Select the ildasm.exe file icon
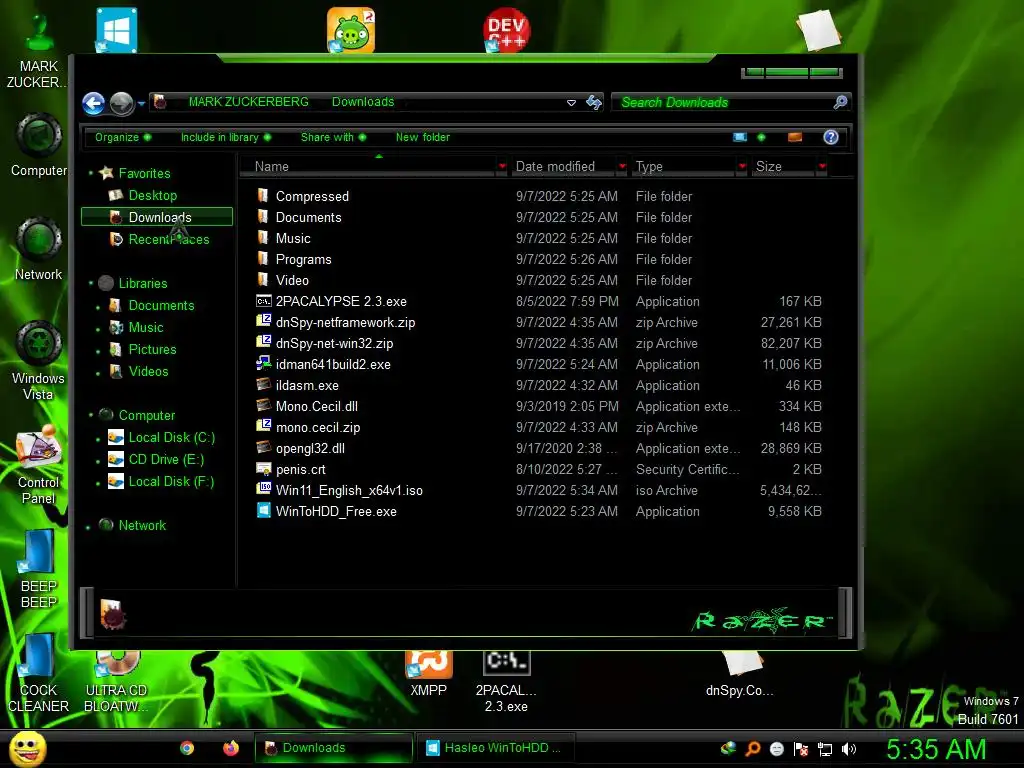1024x768 pixels. point(263,384)
